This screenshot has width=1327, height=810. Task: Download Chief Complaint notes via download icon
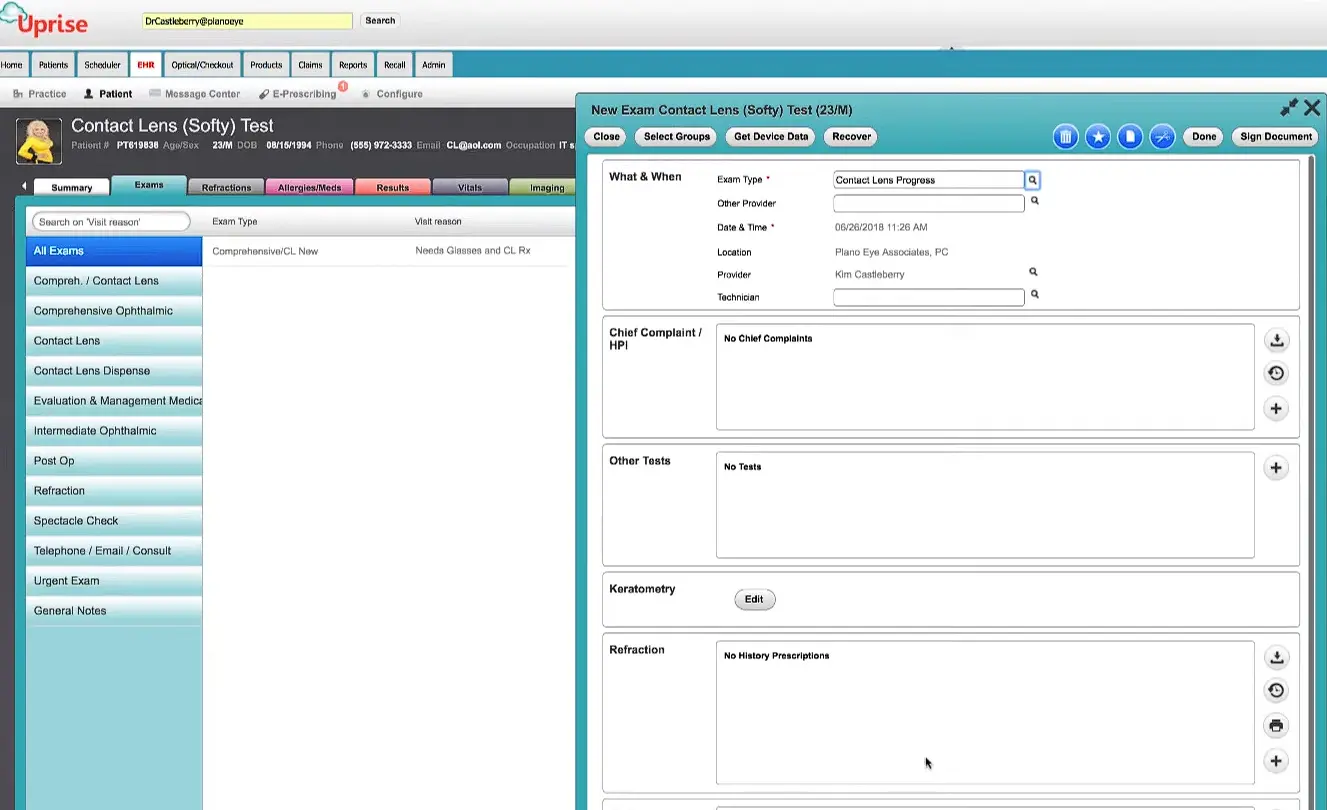point(1276,340)
